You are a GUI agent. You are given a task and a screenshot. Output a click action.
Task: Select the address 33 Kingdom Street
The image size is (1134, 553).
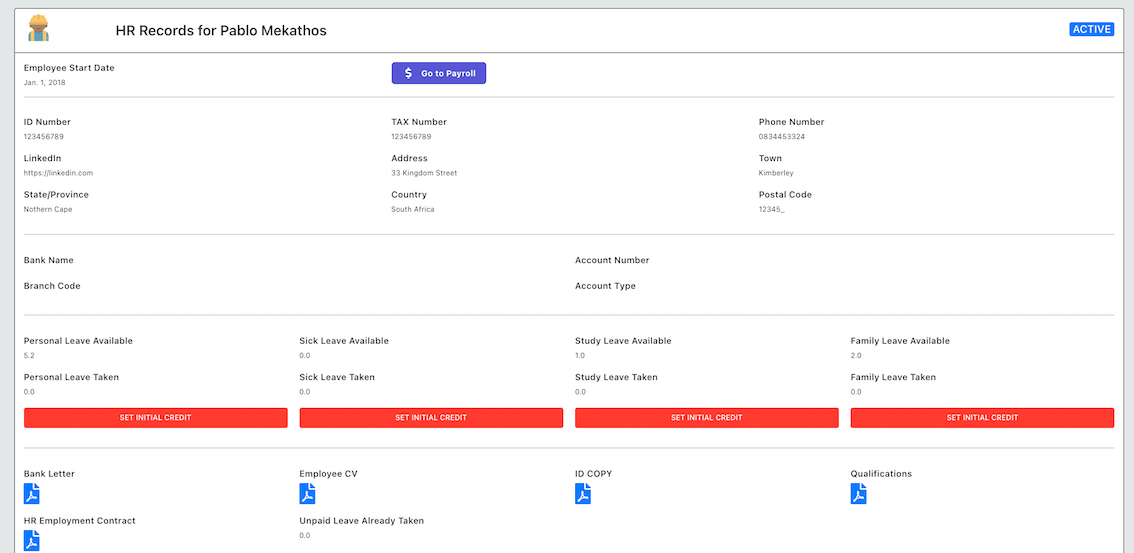(x=425, y=173)
